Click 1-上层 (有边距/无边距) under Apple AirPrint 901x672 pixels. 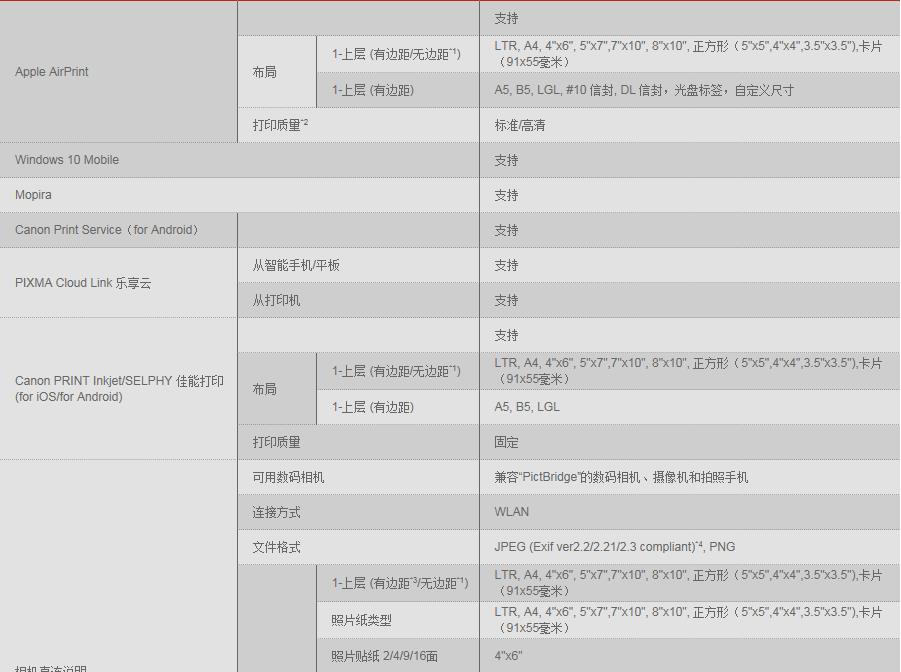pyautogui.click(x=396, y=54)
